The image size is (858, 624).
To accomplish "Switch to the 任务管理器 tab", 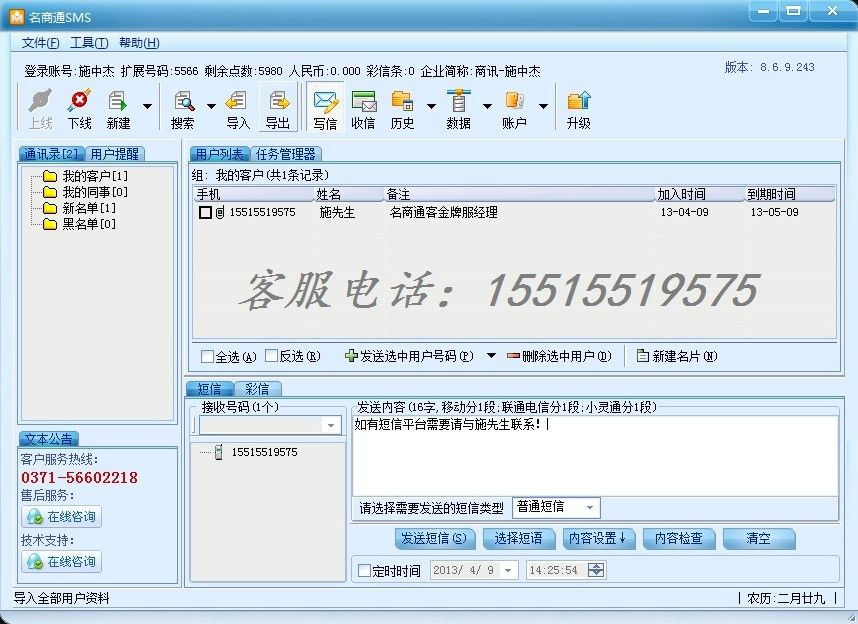I will tap(286, 154).
